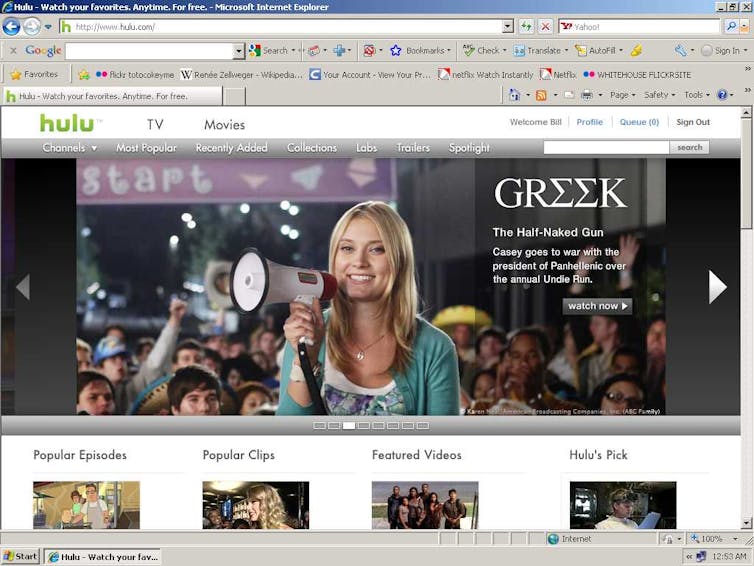
Task: Click the Read Mail icon
Action: tap(569, 95)
